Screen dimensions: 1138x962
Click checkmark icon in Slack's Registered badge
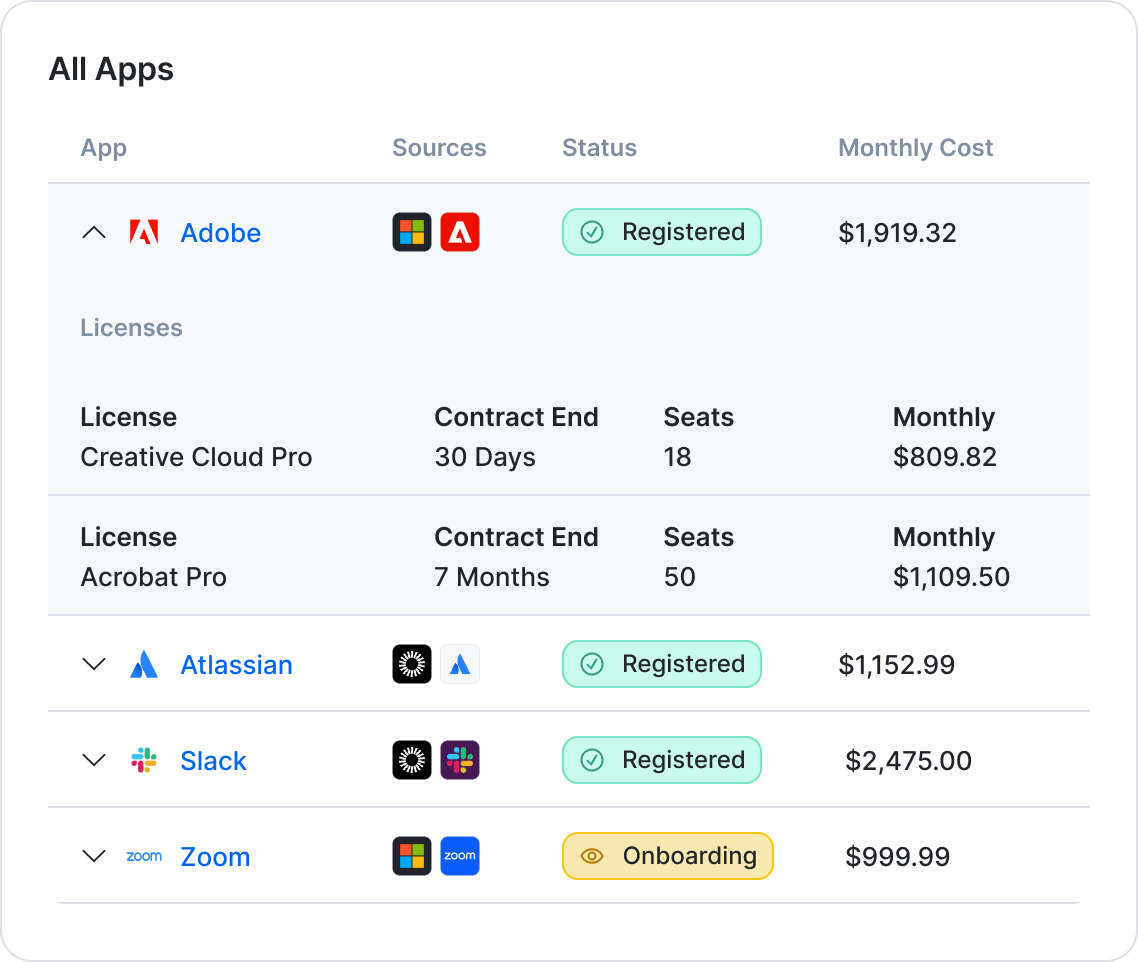592,760
